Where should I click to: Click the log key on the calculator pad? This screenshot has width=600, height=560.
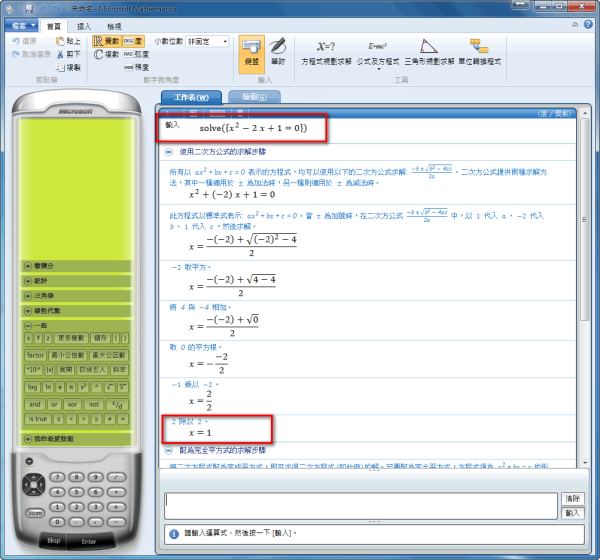(32, 387)
